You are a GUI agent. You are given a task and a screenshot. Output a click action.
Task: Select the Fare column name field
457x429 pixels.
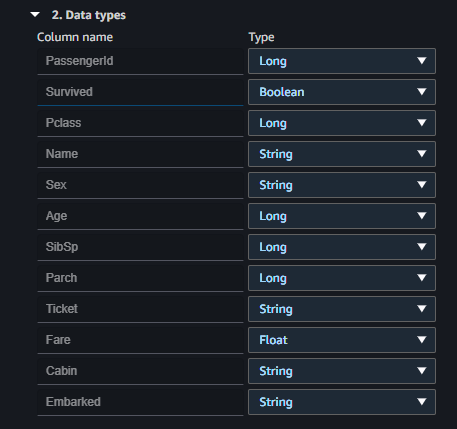(x=140, y=340)
